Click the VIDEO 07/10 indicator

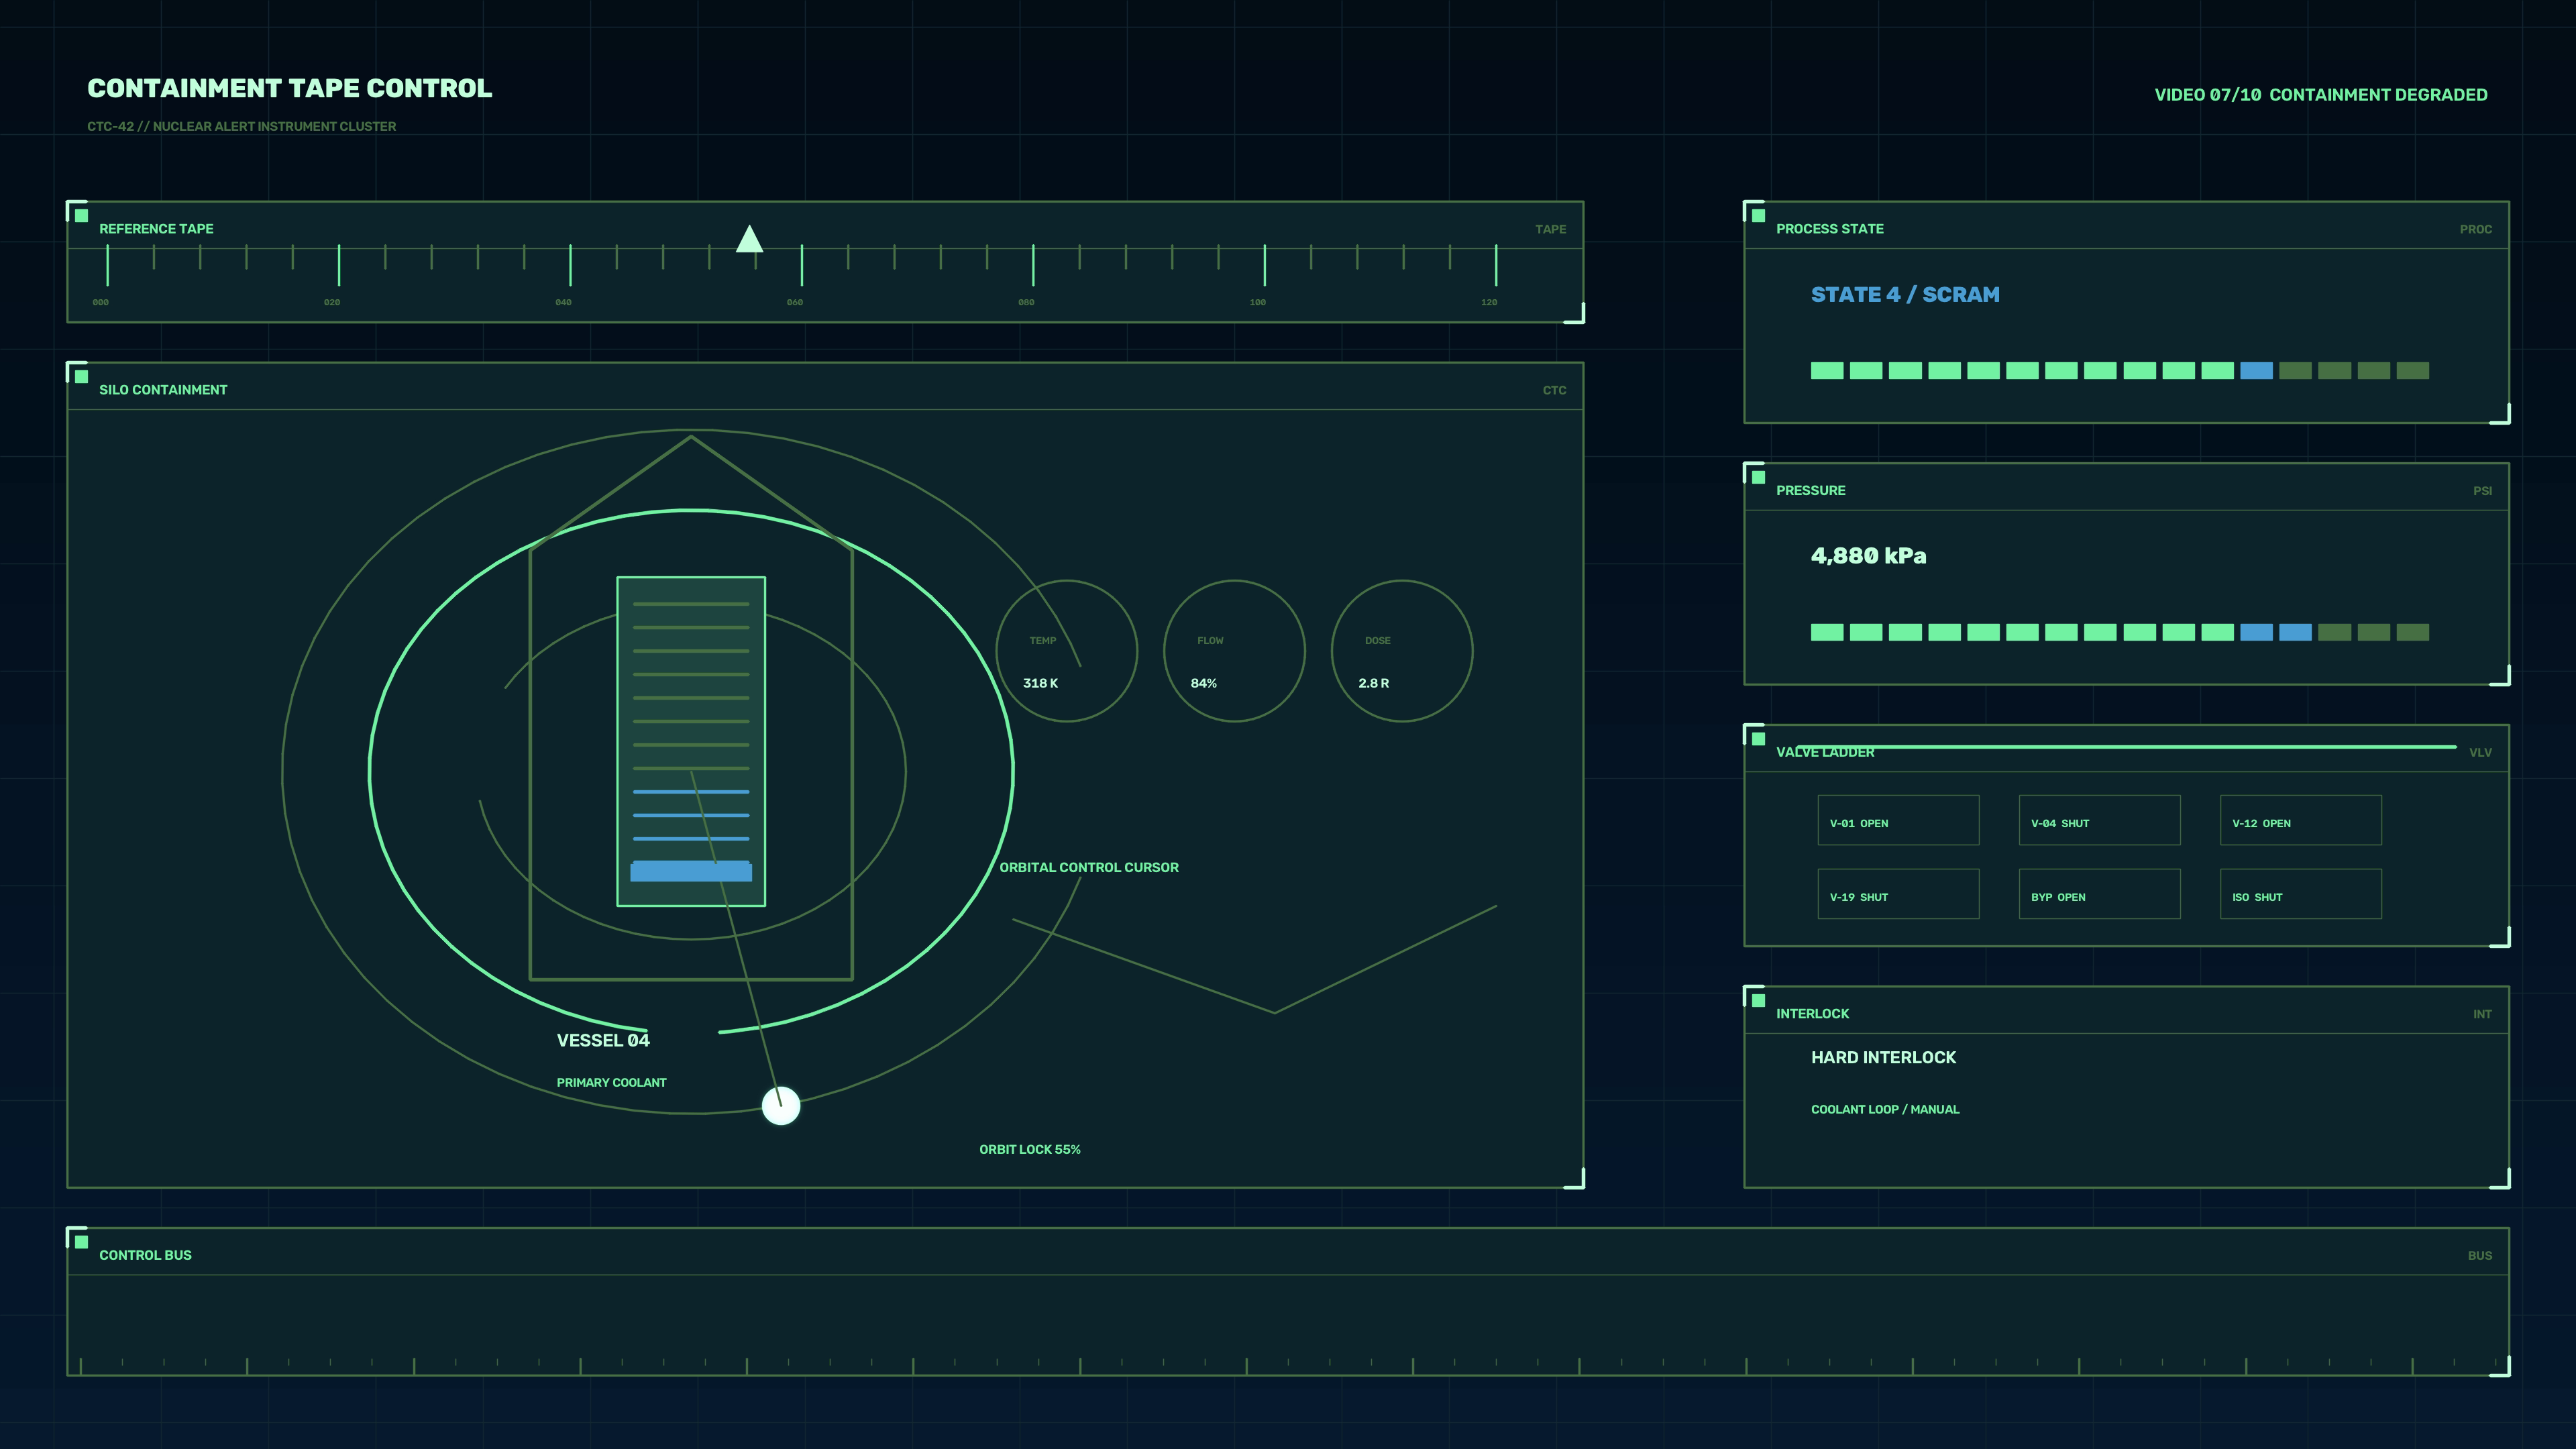point(2207,95)
